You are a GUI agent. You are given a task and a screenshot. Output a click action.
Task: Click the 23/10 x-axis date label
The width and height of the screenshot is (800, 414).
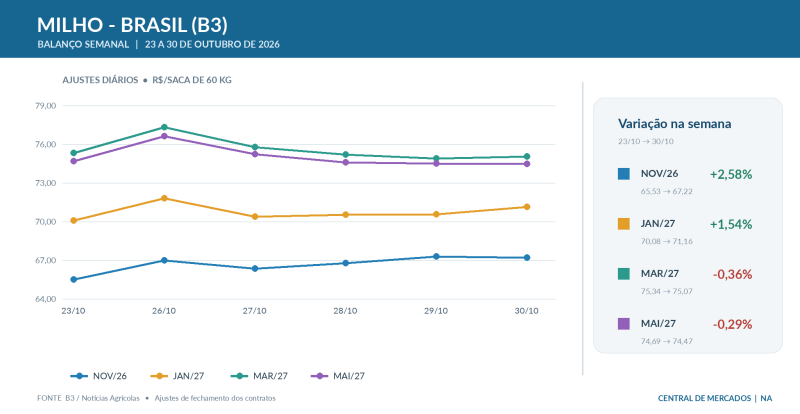click(x=73, y=311)
